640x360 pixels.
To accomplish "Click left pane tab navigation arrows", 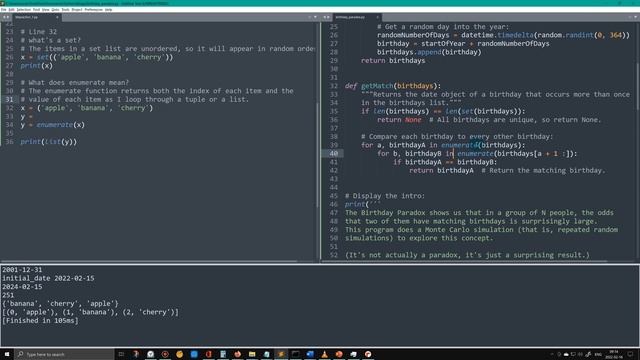I will (6, 17).
